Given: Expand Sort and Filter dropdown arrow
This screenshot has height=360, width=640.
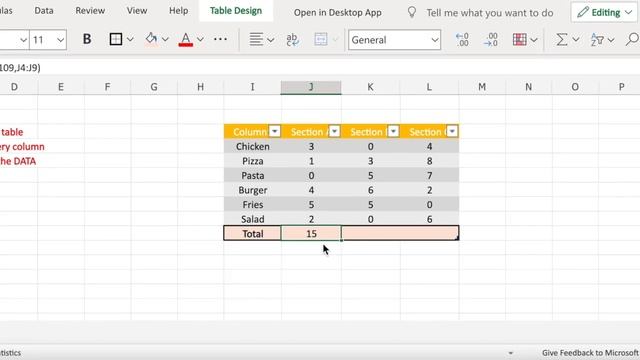Looking at the screenshot, I should click(x=611, y=40).
